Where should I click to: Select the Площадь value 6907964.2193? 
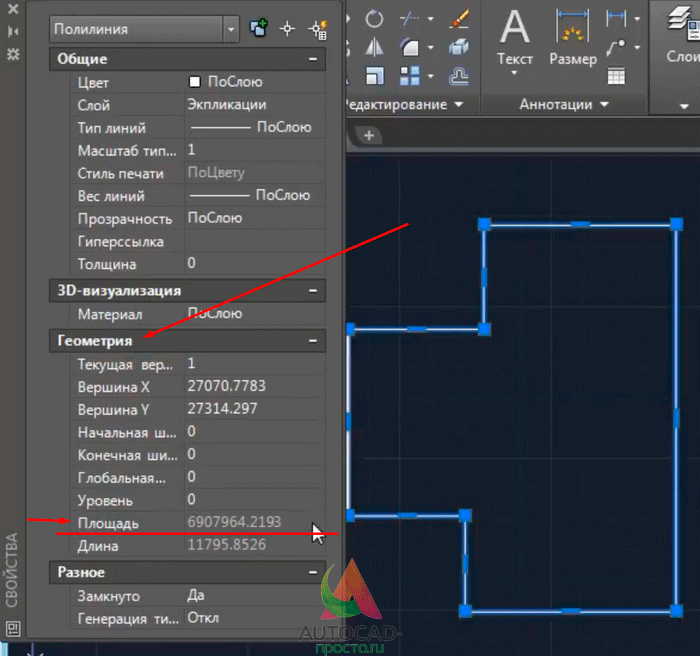pyautogui.click(x=234, y=522)
